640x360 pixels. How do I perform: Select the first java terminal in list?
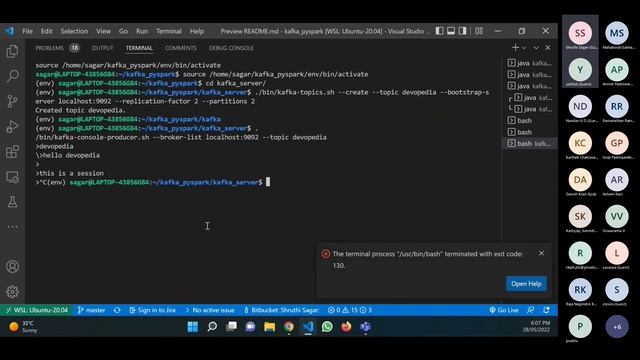point(530,63)
